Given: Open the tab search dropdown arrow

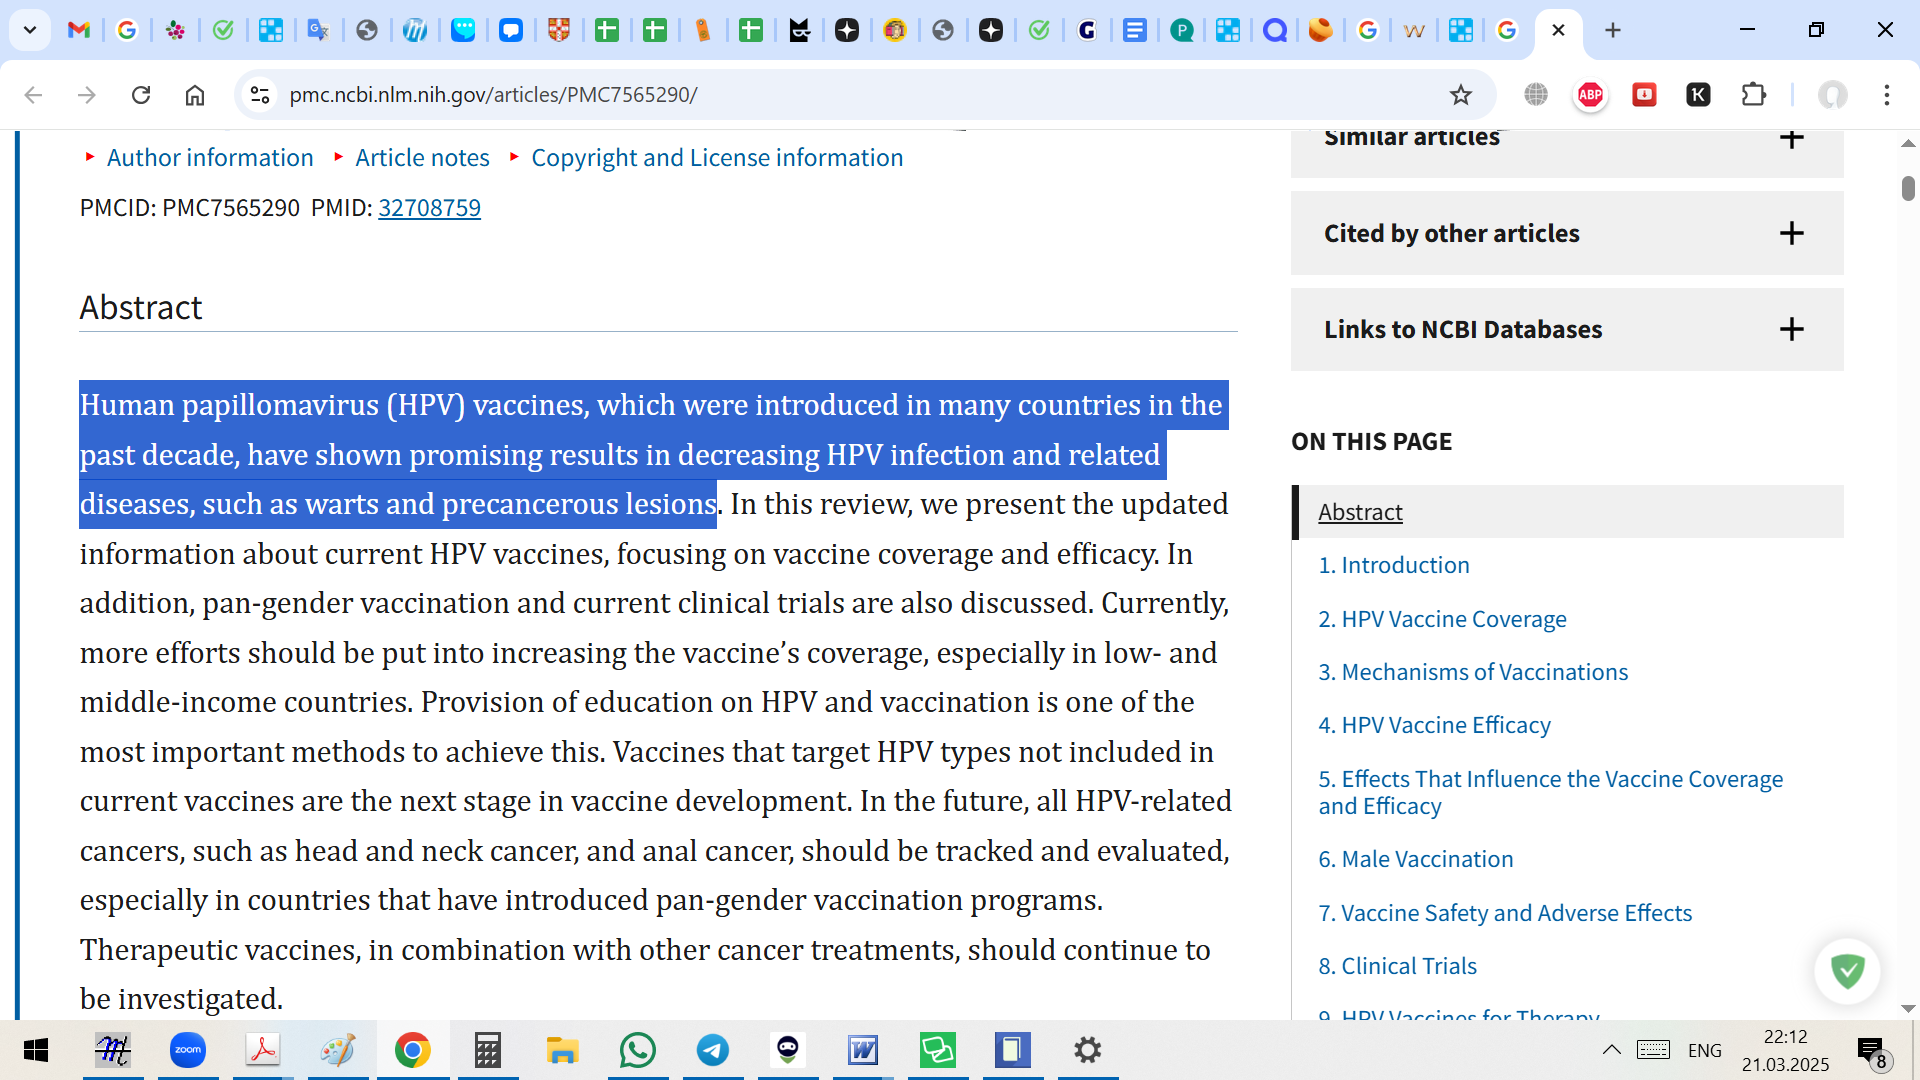Looking at the screenshot, I should point(30,30).
